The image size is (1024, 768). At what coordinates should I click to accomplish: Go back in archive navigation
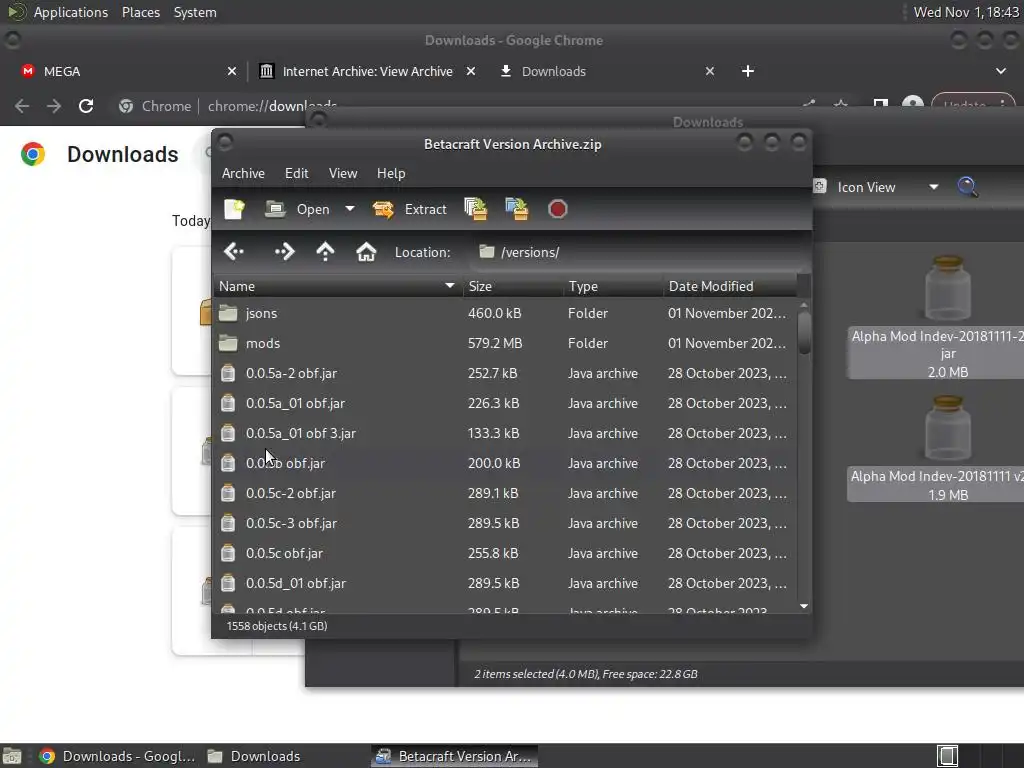234,252
